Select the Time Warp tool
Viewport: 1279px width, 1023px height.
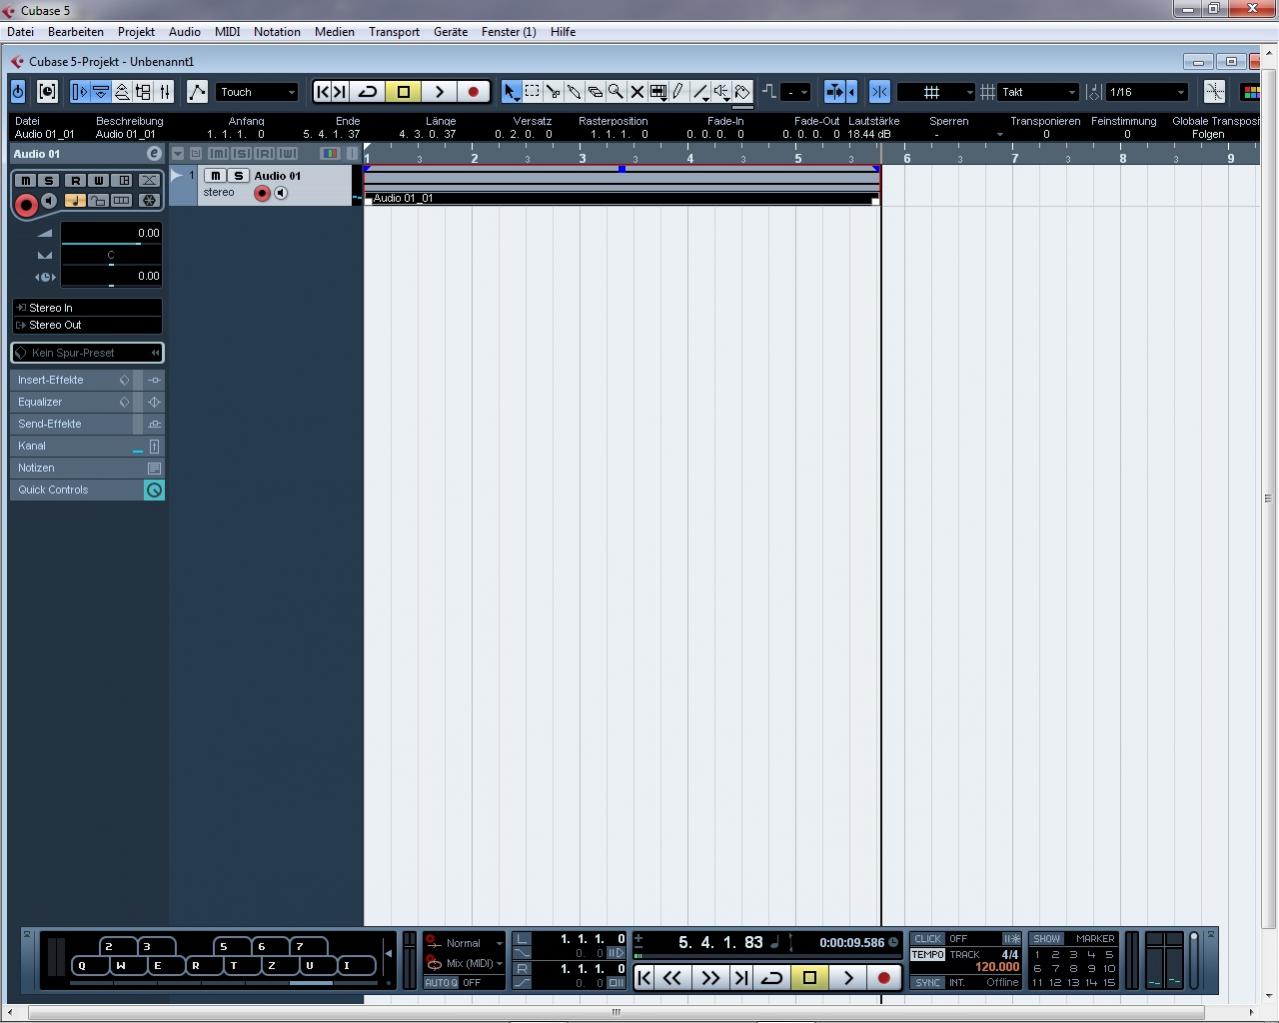click(x=658, y=92)
